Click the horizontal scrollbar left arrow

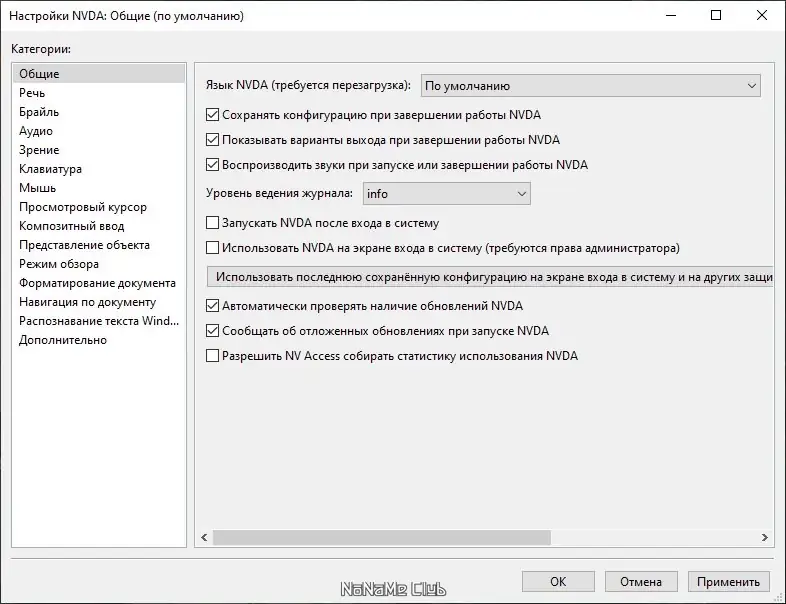pyautogui.click(x=204, y=537)
